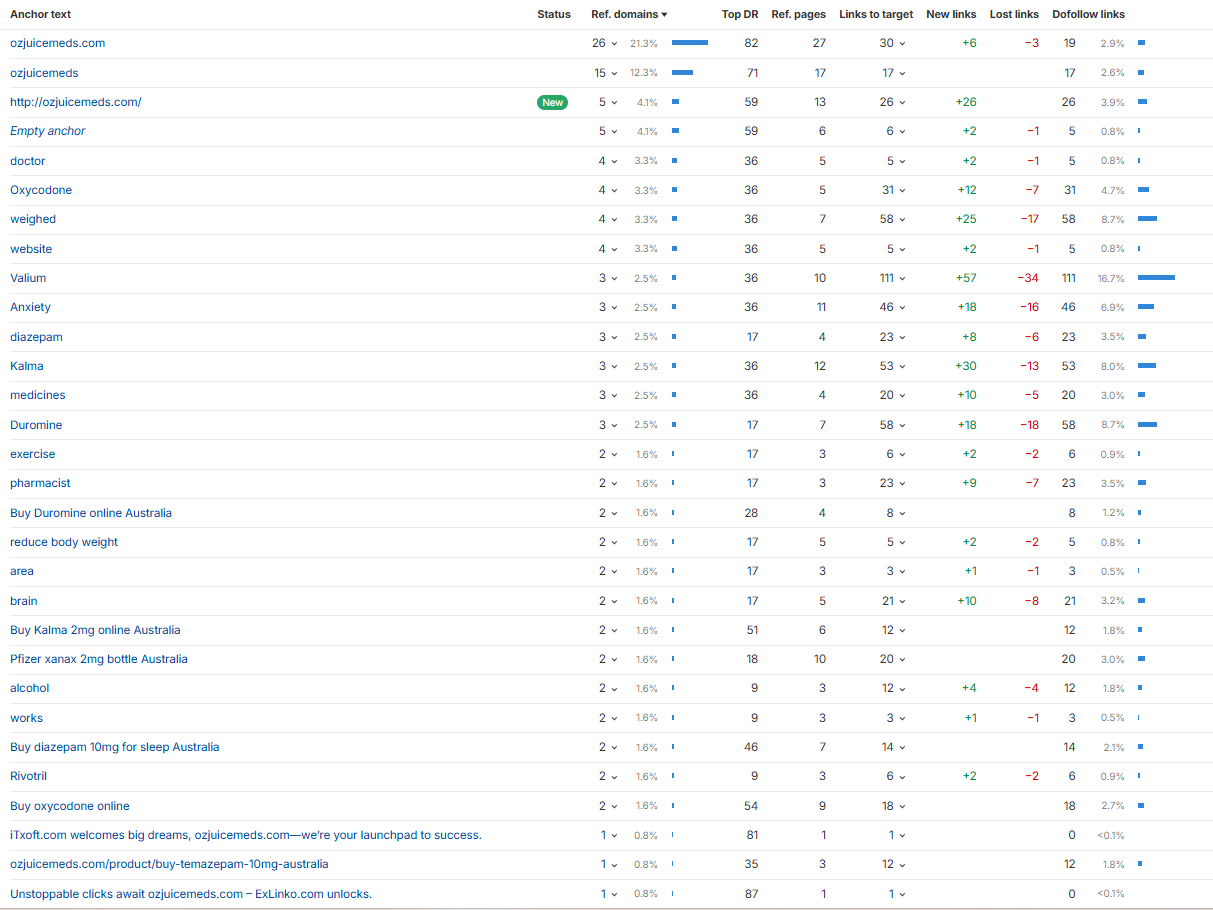Viewport: 1213px width, 910px height.
Task: Click the Lost links column header
Action: (x=1013, y=14)
